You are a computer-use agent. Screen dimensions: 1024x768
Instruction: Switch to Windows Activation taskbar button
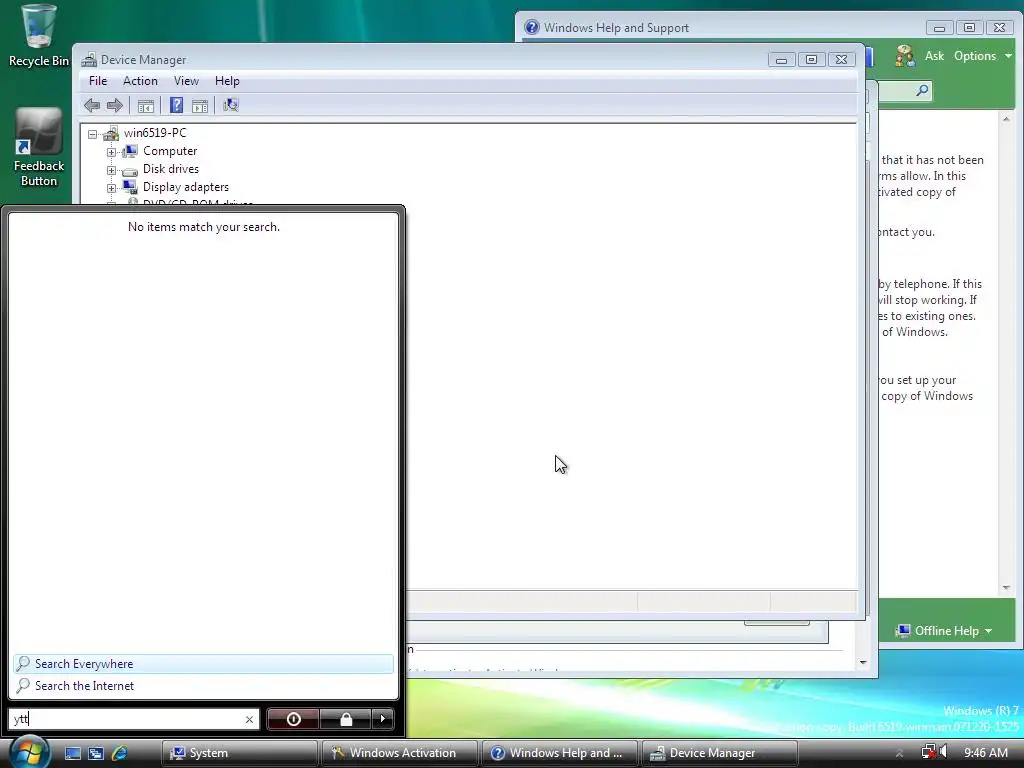point(400,753)
